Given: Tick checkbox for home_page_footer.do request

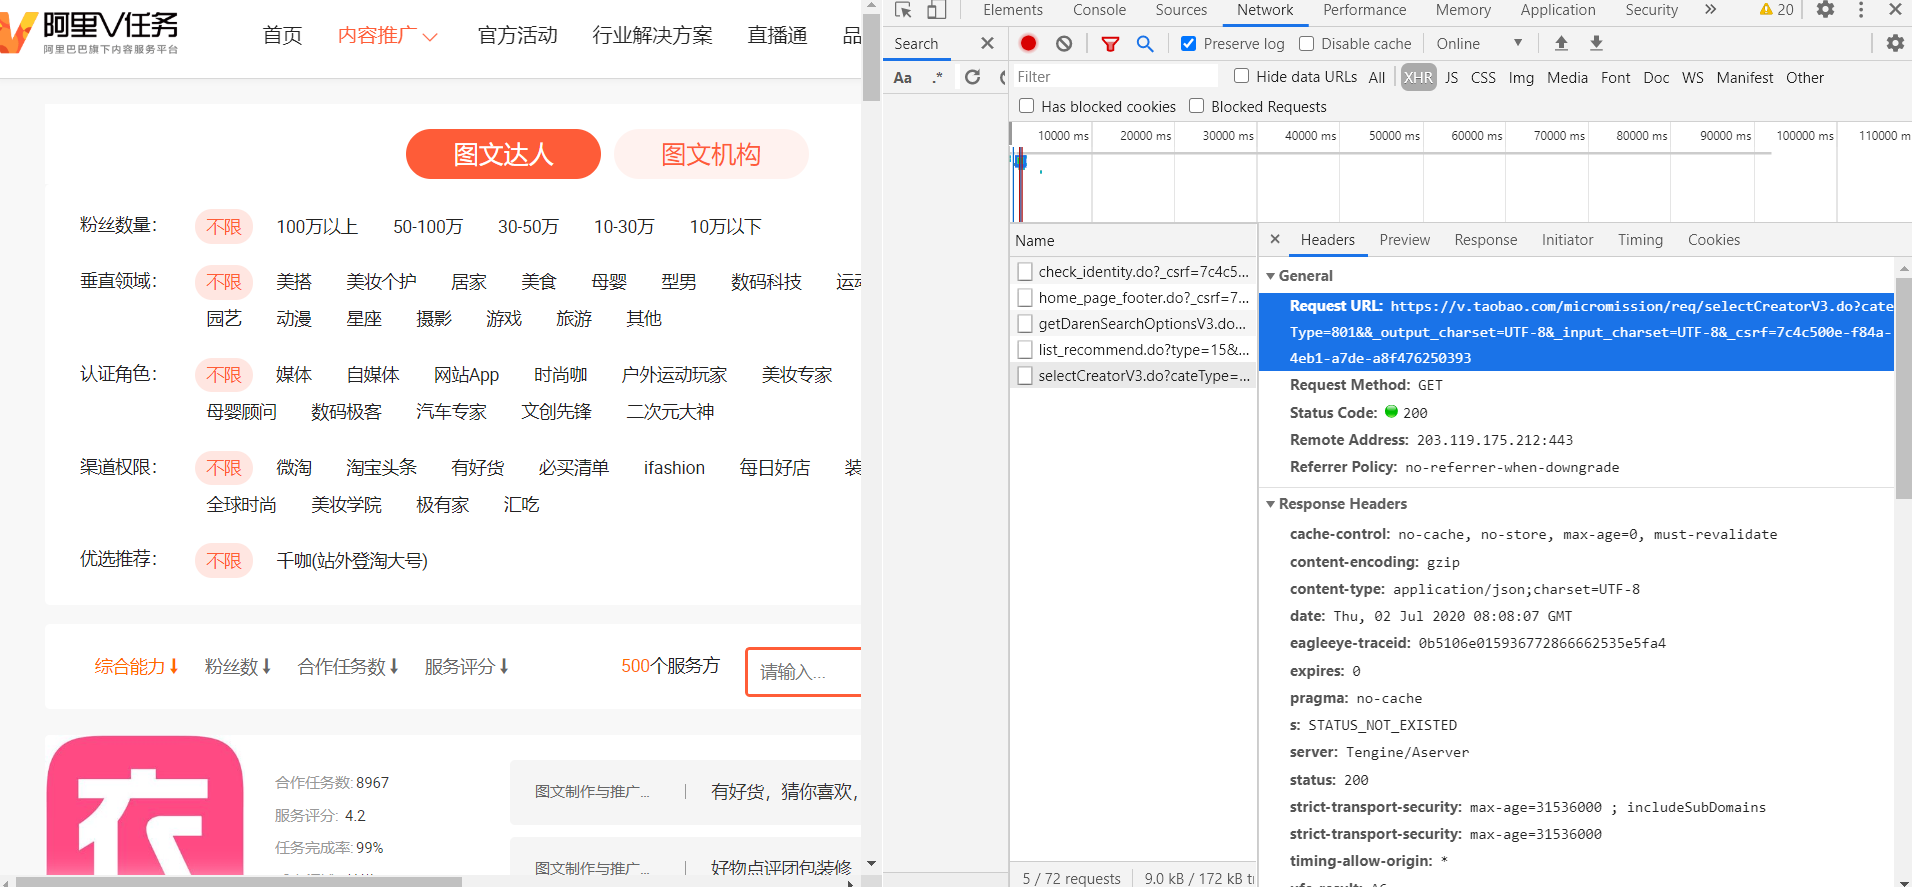Looking at the screenshot, I should [x=1025, y=297].
